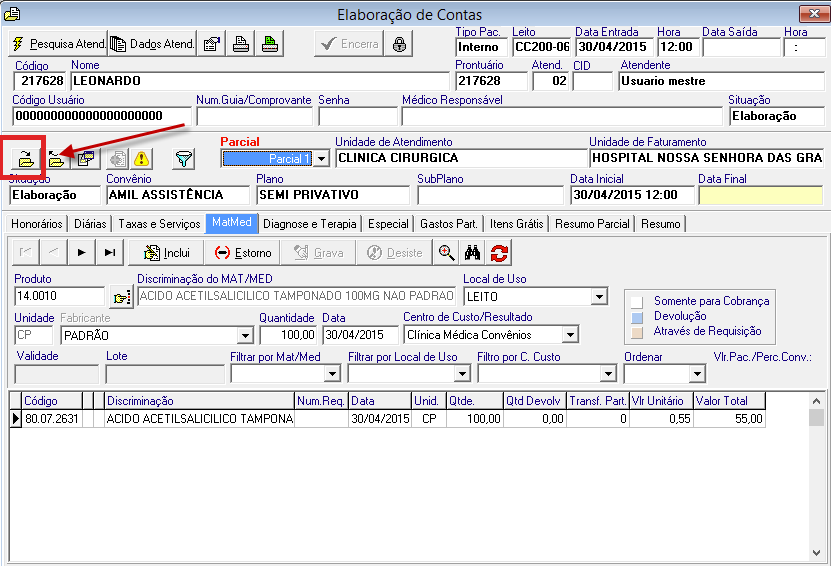
Task: Switch to the Especial tab
Action: pyautogui.click(x=388, y=224)
